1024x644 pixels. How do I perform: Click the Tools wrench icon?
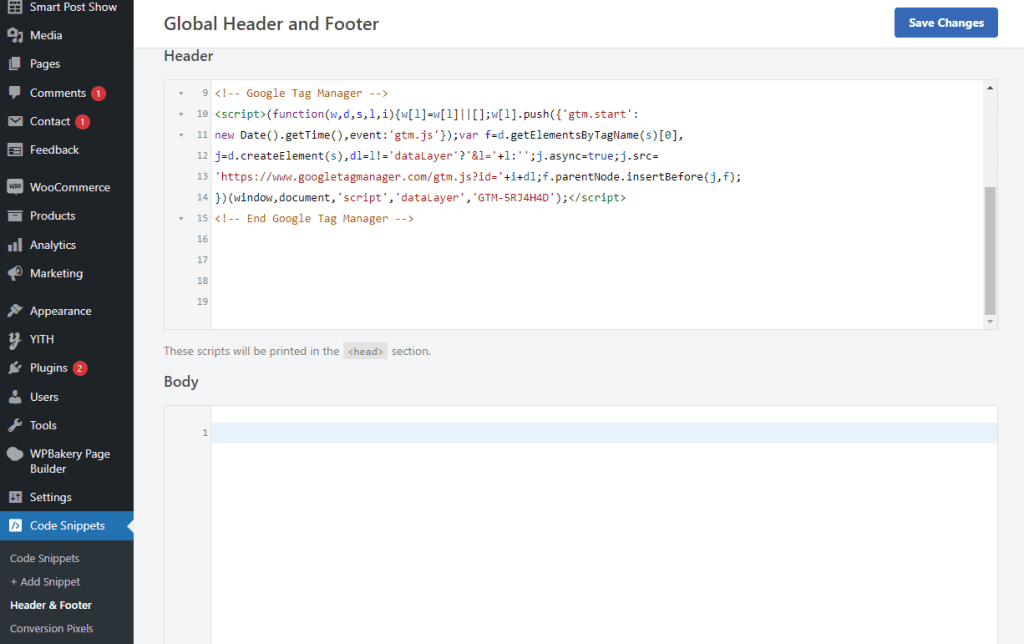click(x=15, y=425)
